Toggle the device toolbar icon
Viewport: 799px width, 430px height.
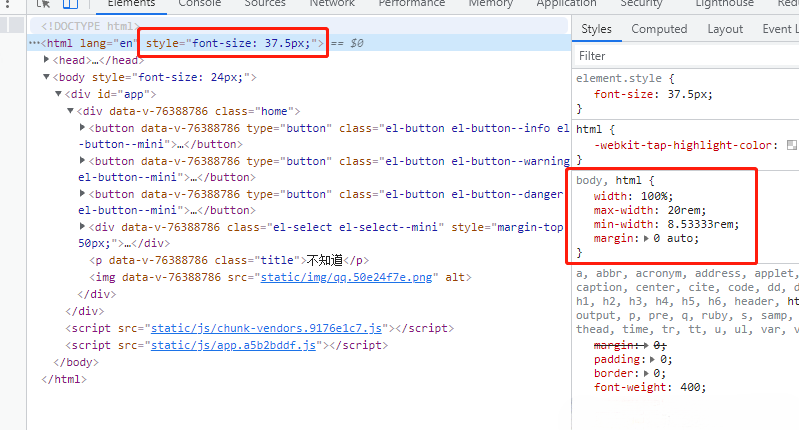click(70, 4)
